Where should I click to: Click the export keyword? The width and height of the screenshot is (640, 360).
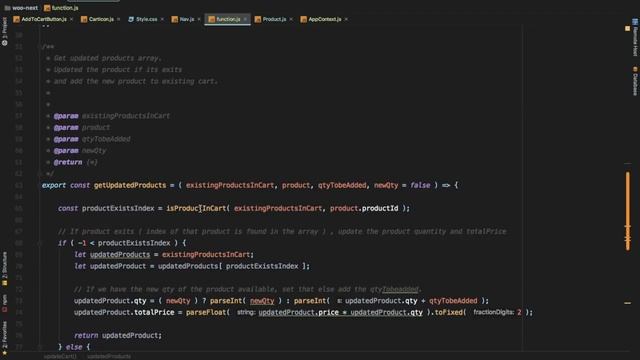click(53, 185)
